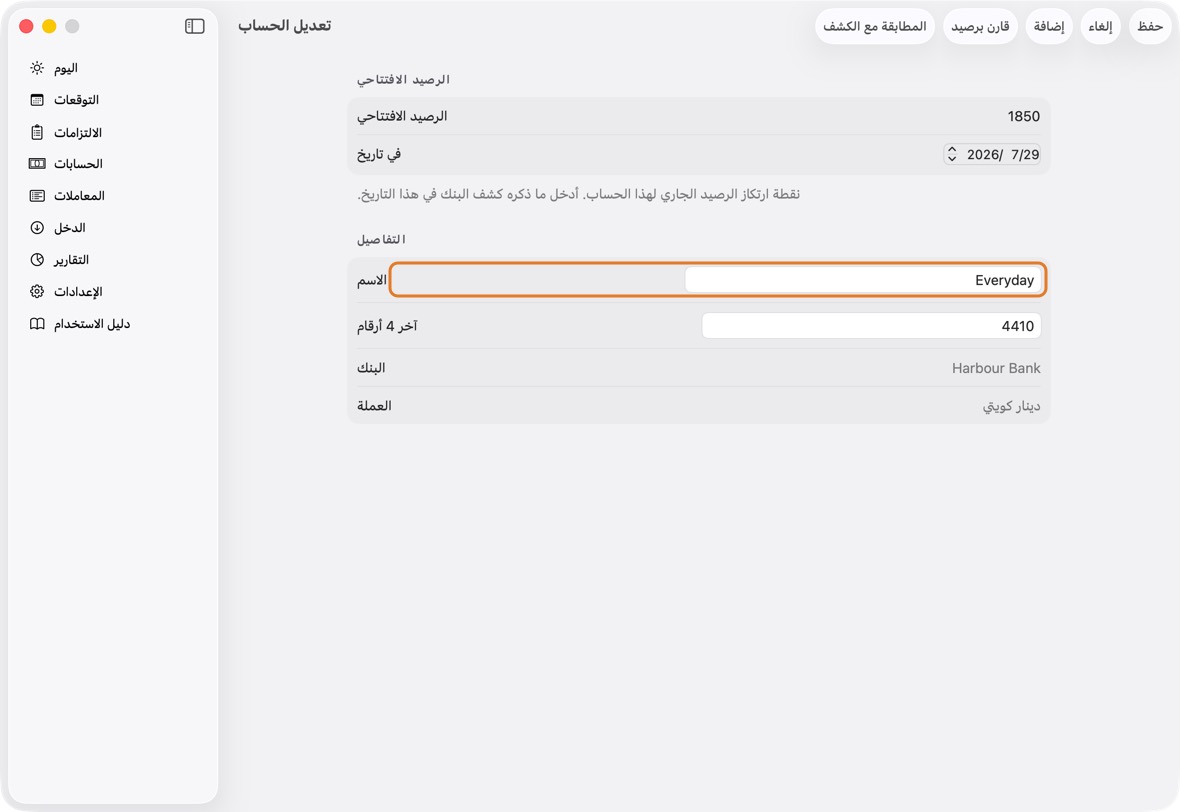The height and width of the screenshot is (812, 1180).
Task: Open الحسابات in the sidebar
Action: tap(78, 163)
